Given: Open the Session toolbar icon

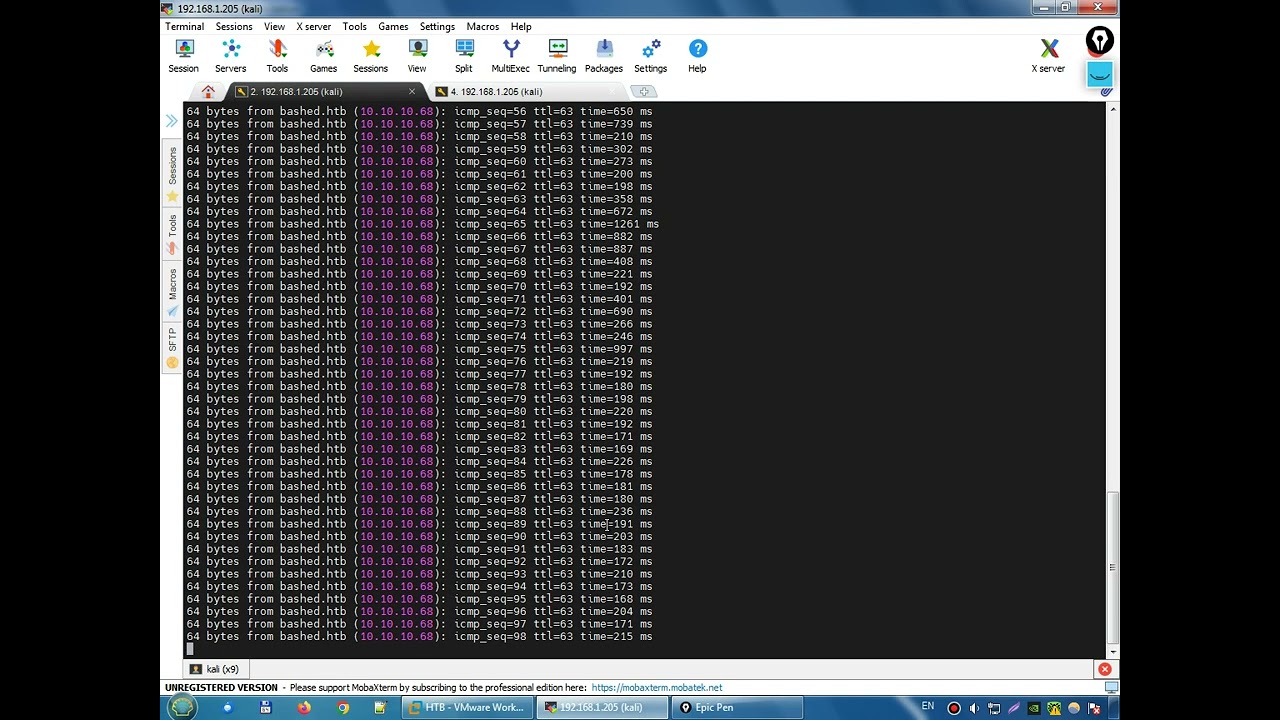Looking at the screenshot, I should tap(184, 56).
